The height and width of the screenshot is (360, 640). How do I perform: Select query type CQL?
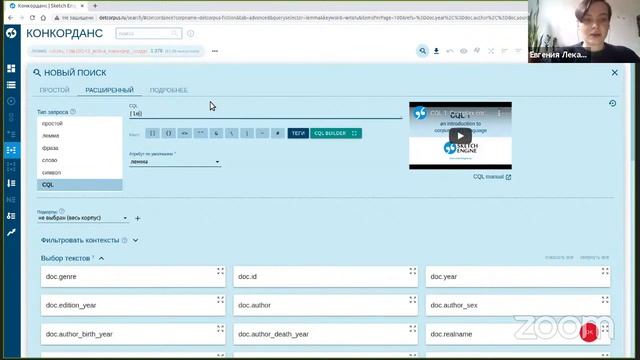pyautogui.click(x=80, y=184)
